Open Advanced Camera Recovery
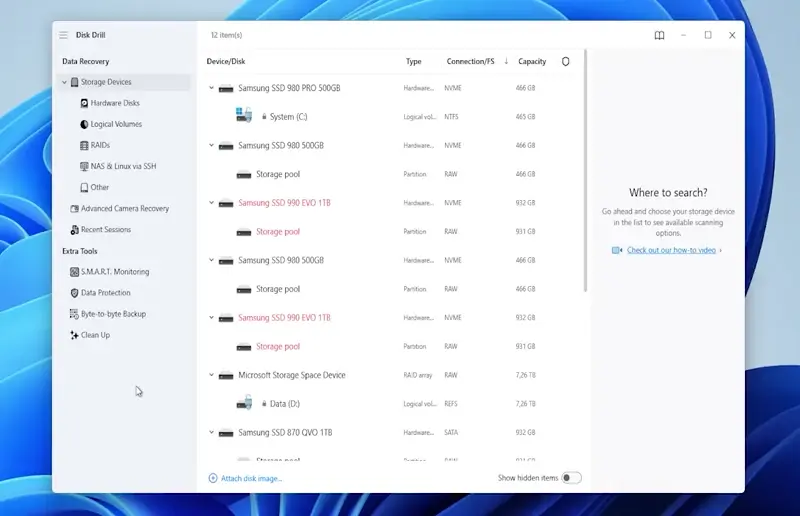The height and width of the screenshot is (516, 800). [125, 208]
